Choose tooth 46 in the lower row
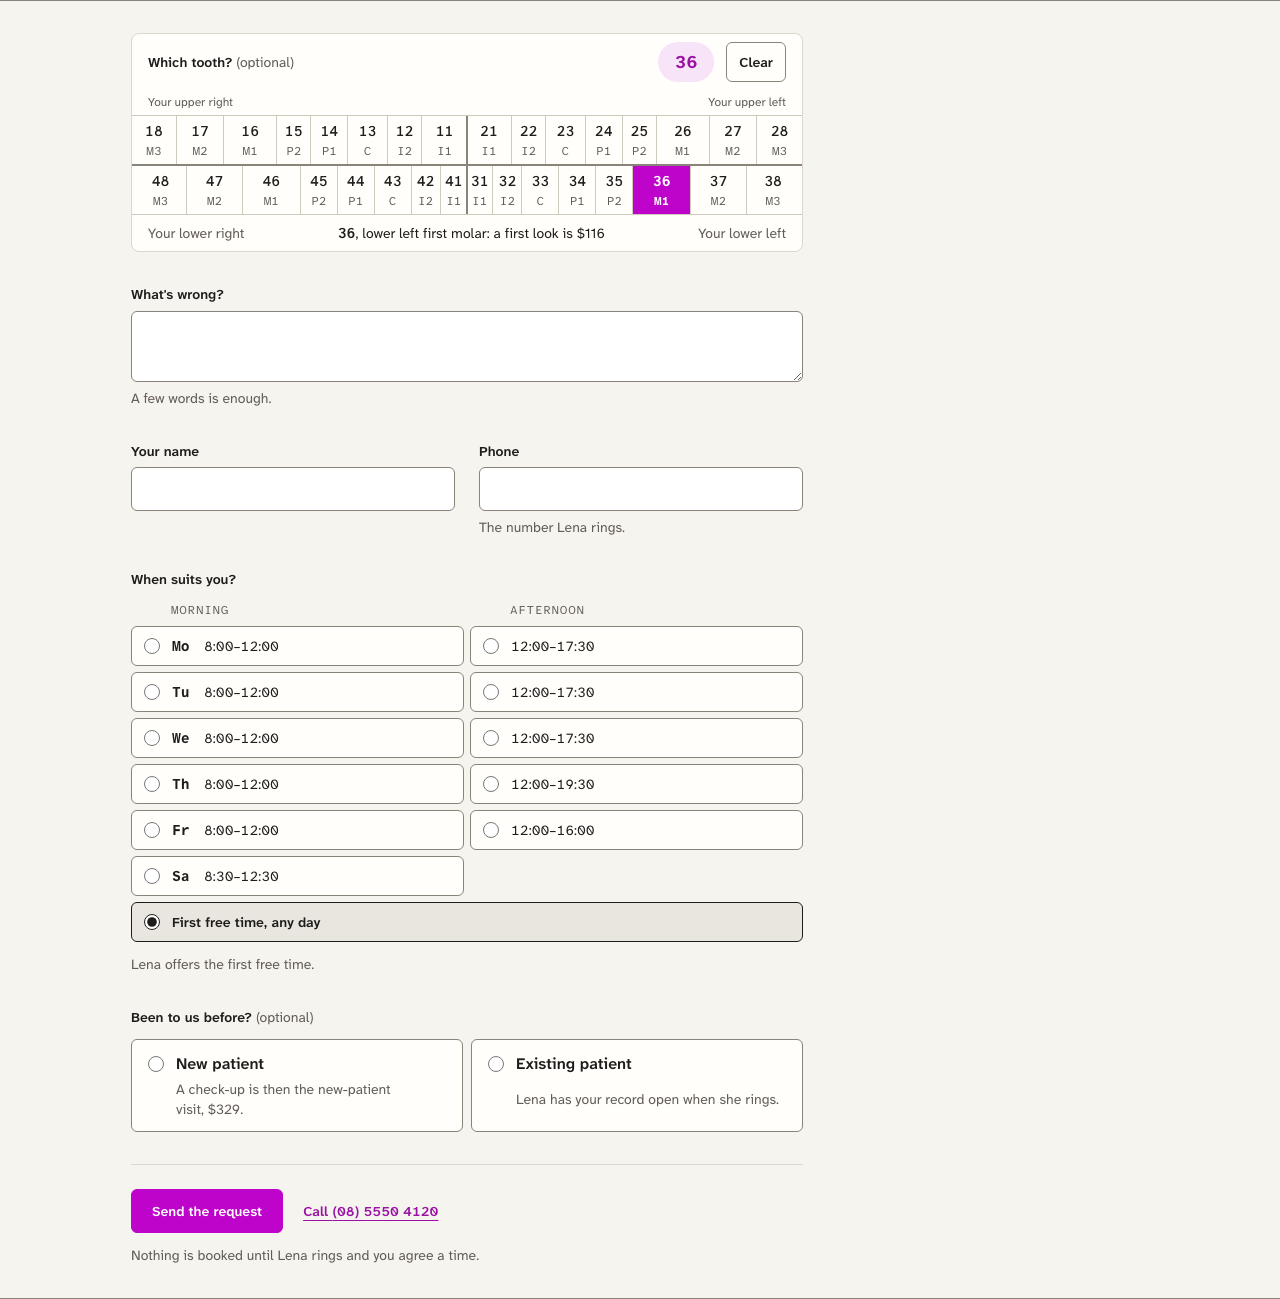Viewport: 1280px width, 1299px height. (x=271, y=190)
